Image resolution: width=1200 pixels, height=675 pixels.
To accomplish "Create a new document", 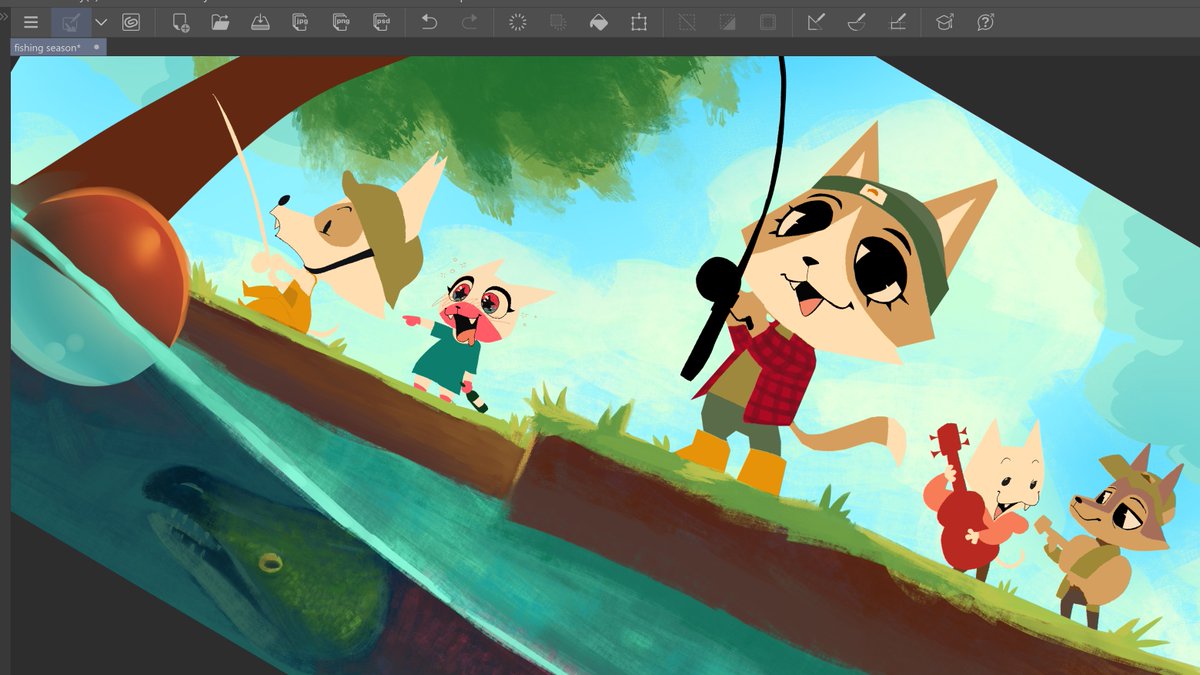I will [183, 20].
